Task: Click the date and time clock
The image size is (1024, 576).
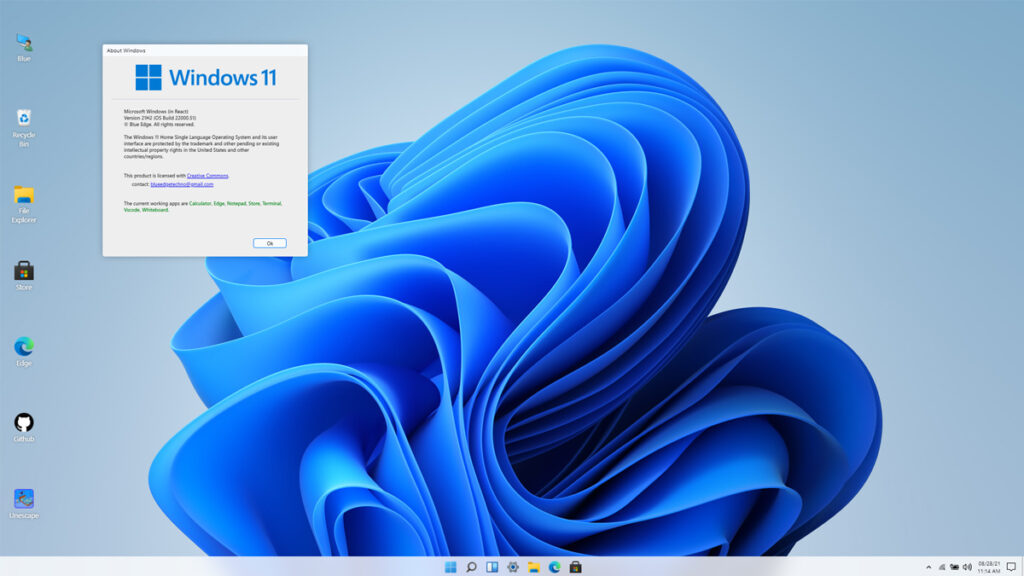Action: point(989,567)
